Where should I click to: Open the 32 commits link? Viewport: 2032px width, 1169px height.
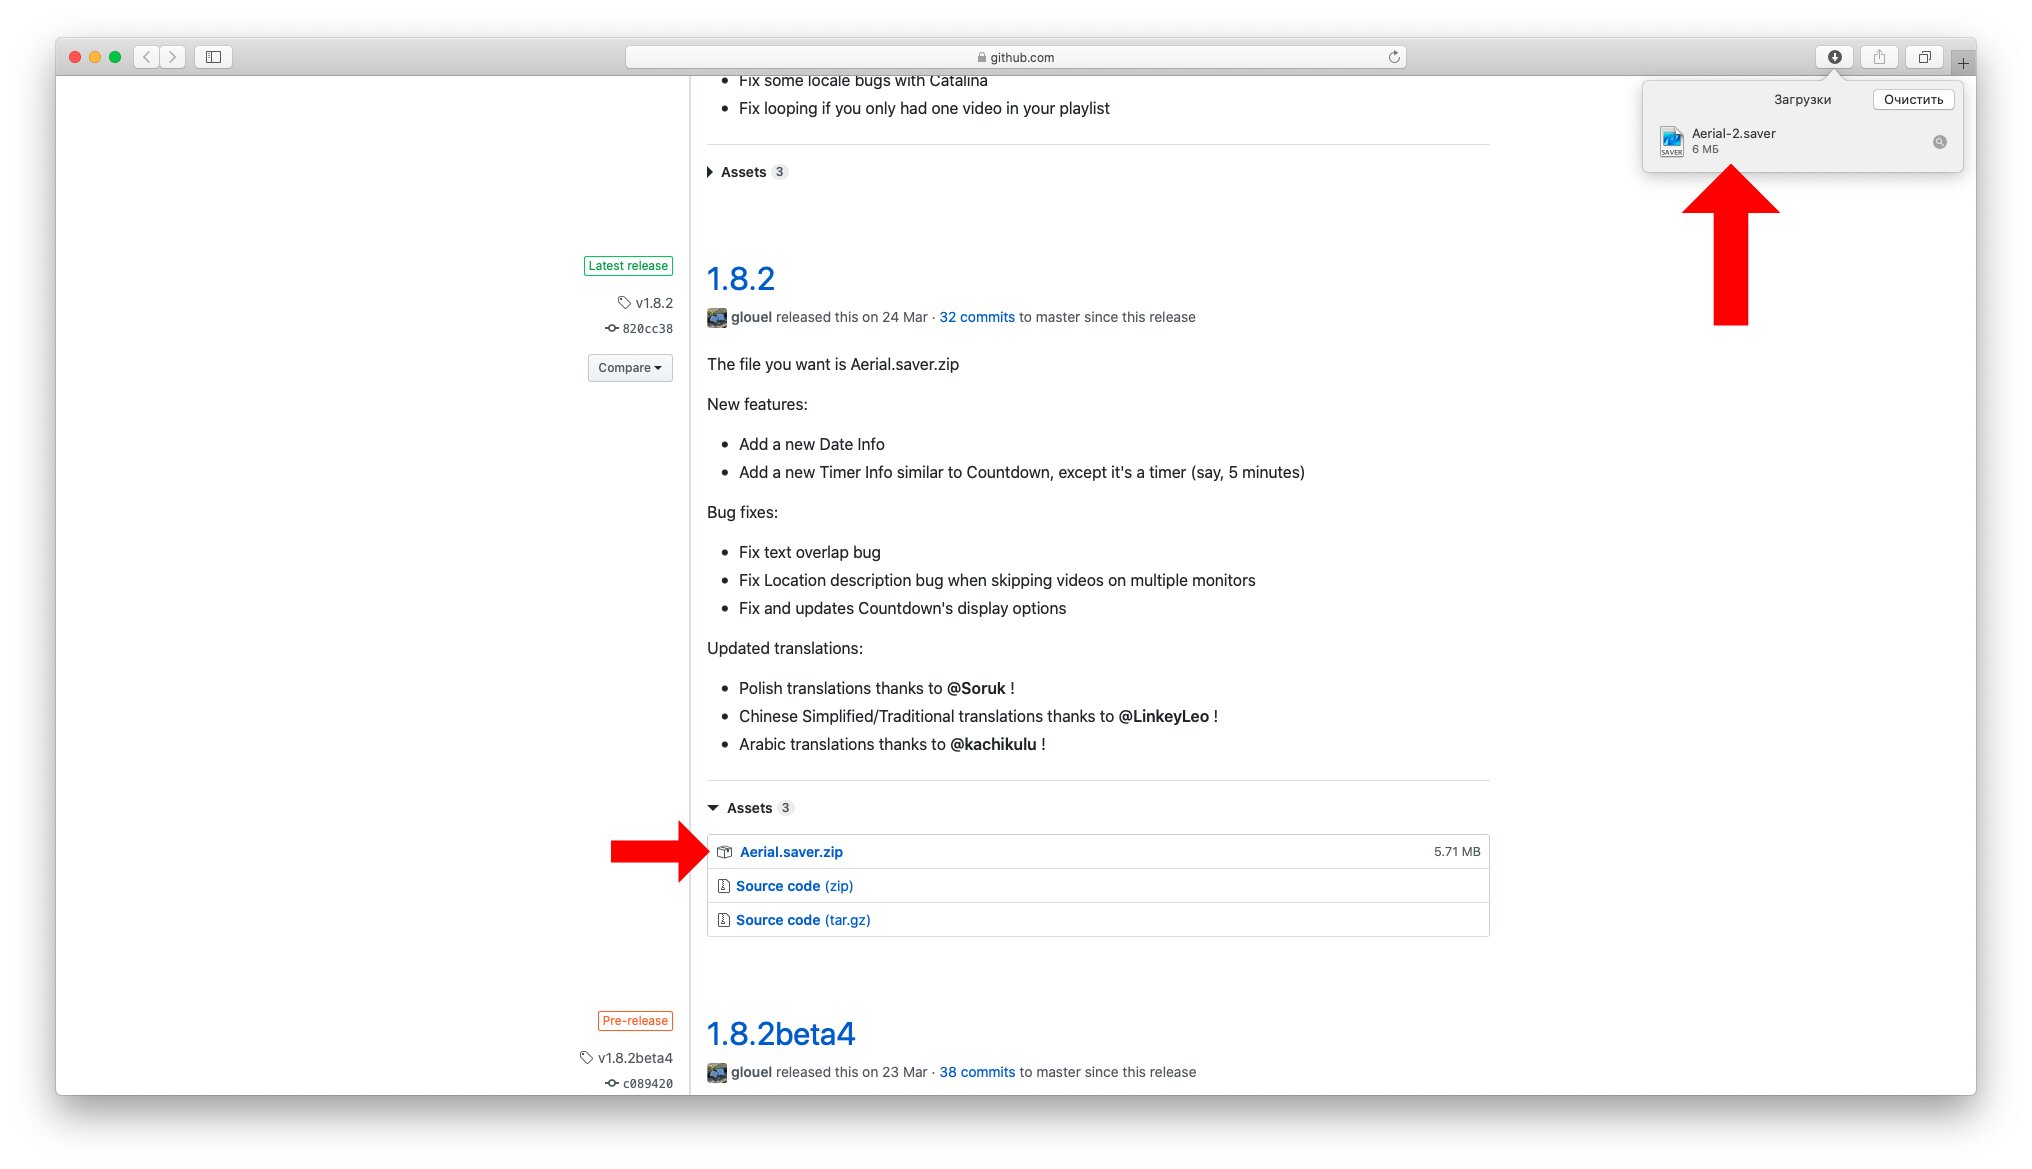977,317
